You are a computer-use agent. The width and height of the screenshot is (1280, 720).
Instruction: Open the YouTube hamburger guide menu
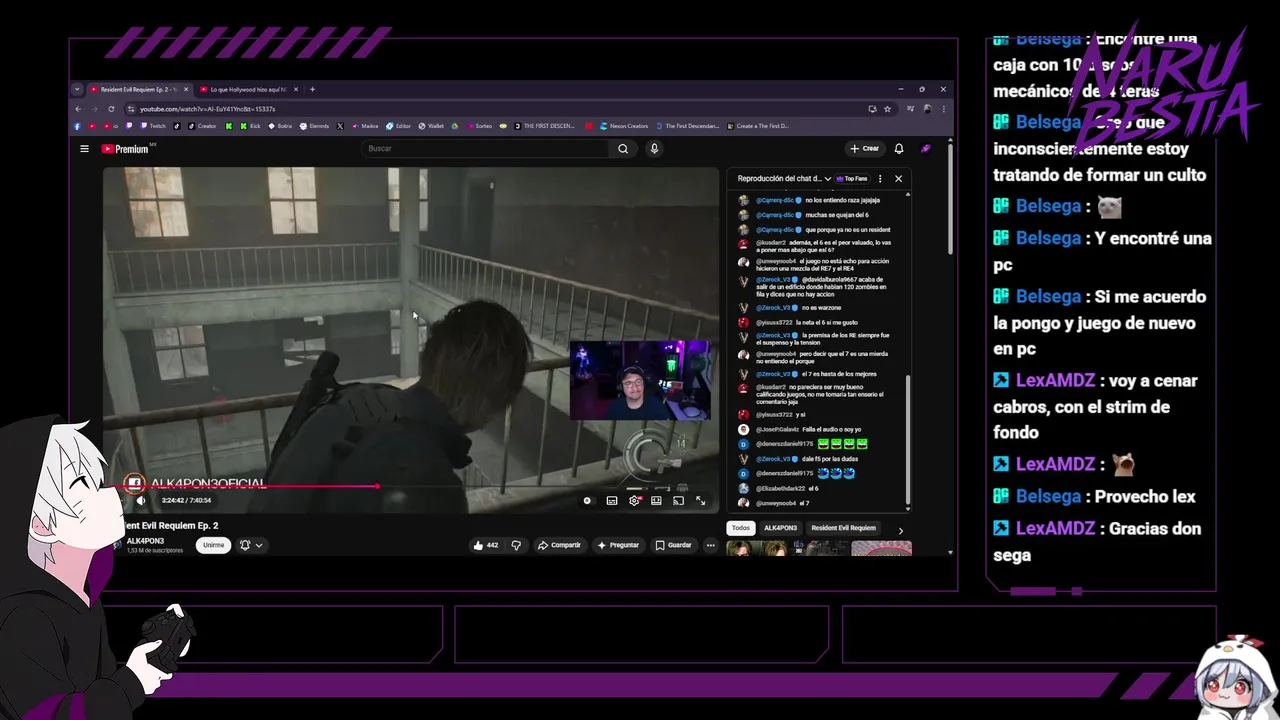click(84, 149)
